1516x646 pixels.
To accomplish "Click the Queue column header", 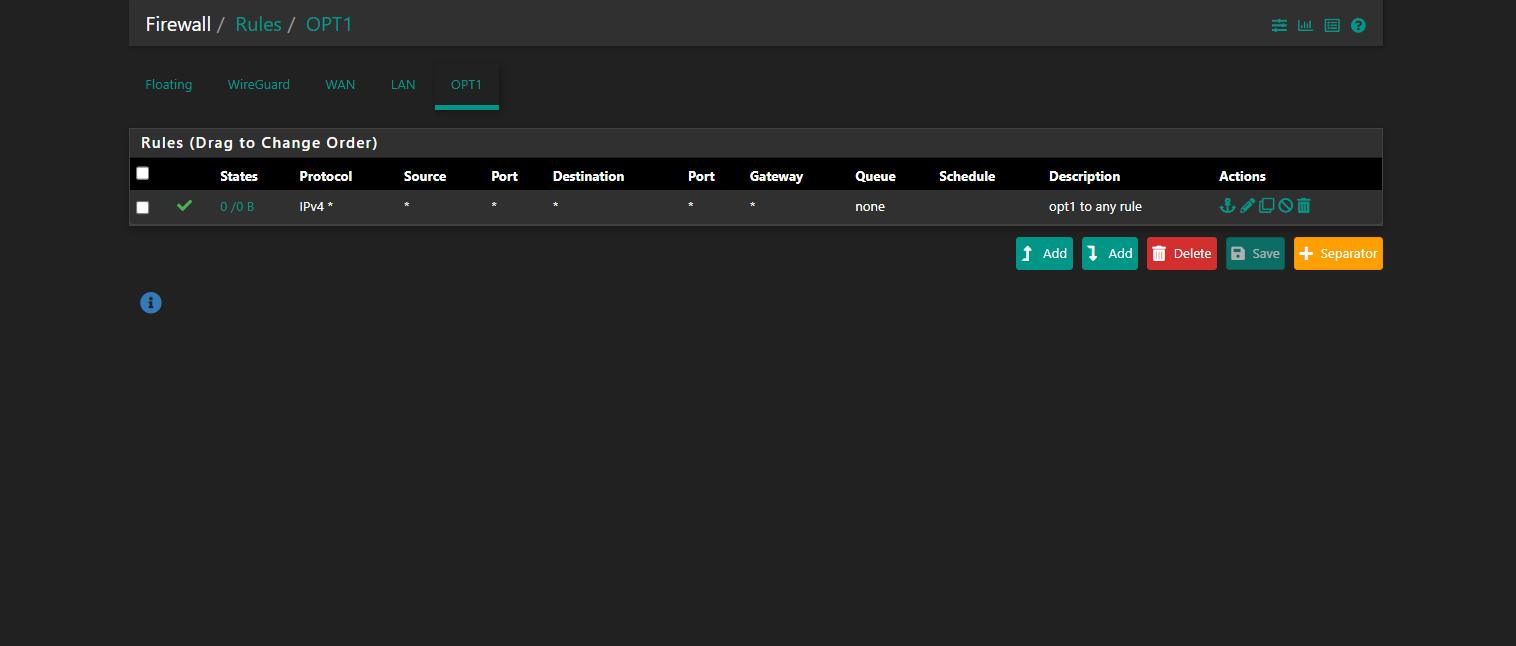I will pos(875,176).
